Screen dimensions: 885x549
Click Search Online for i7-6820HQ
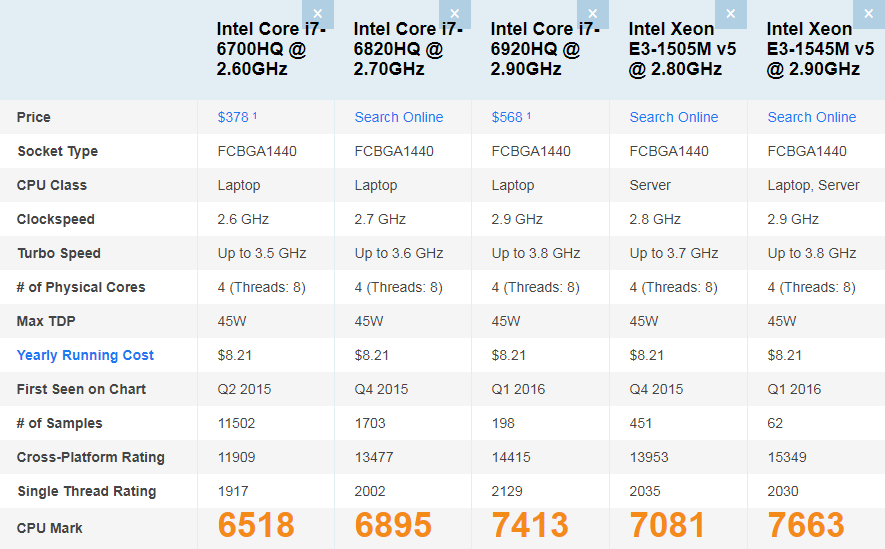pos(398,117)
